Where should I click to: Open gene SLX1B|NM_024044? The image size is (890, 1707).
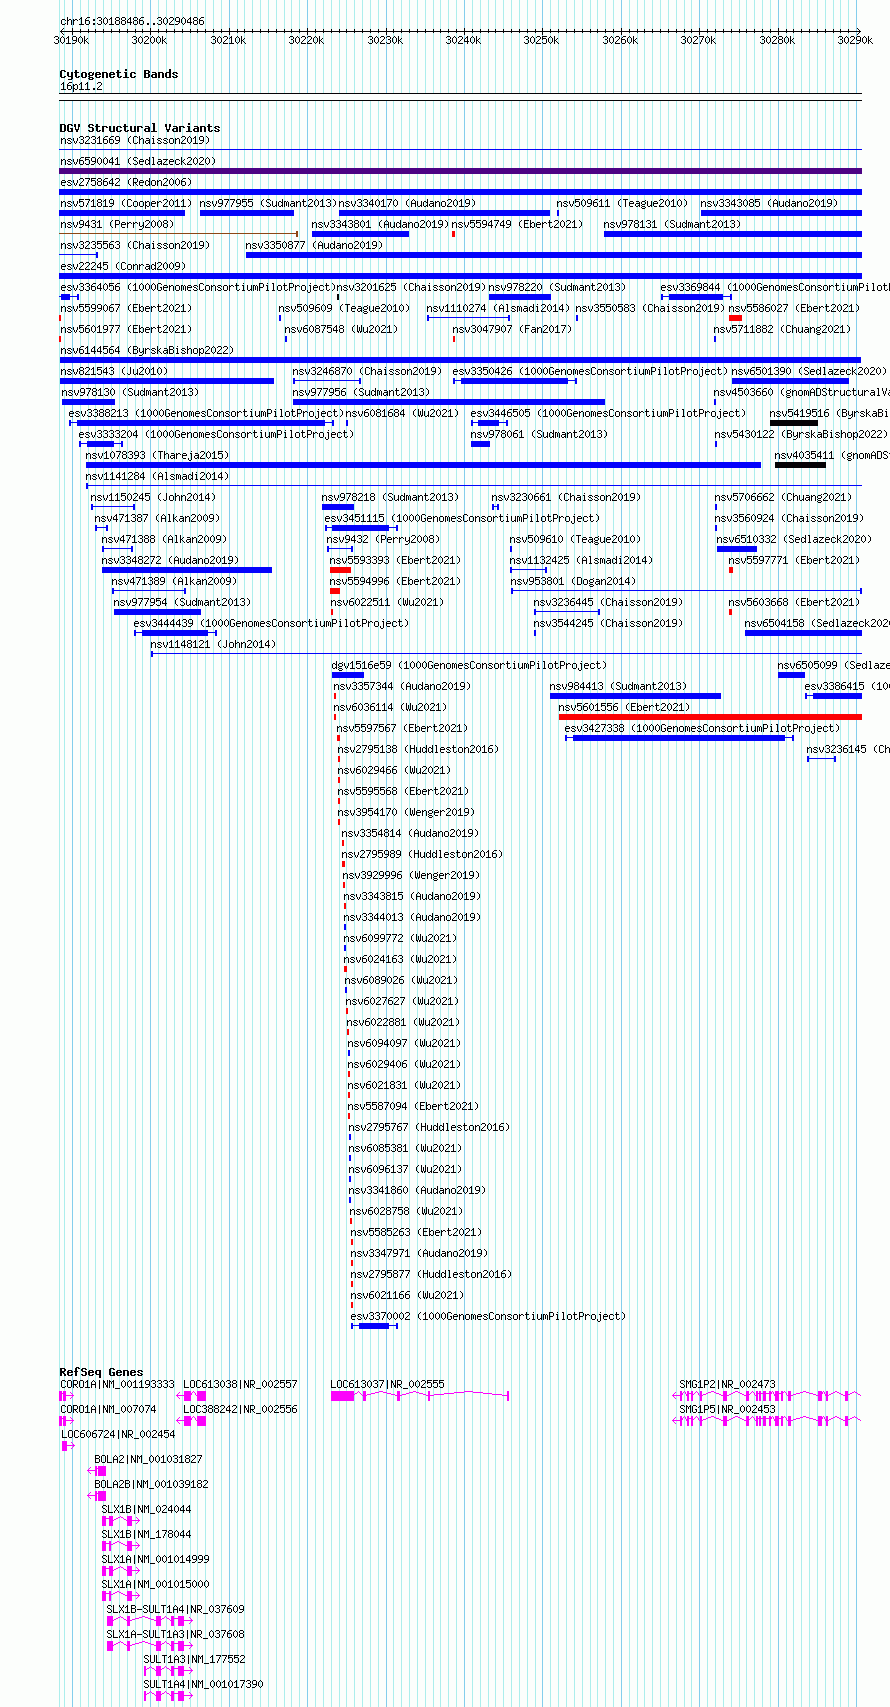[x=146, y=1509]
